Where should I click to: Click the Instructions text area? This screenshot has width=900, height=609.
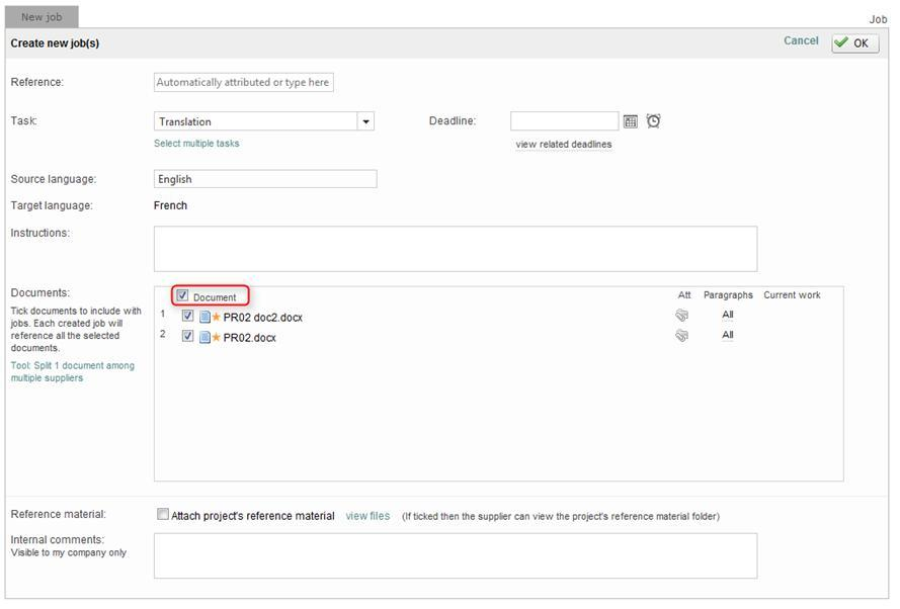pyautogui.click(x=455, y=249)
